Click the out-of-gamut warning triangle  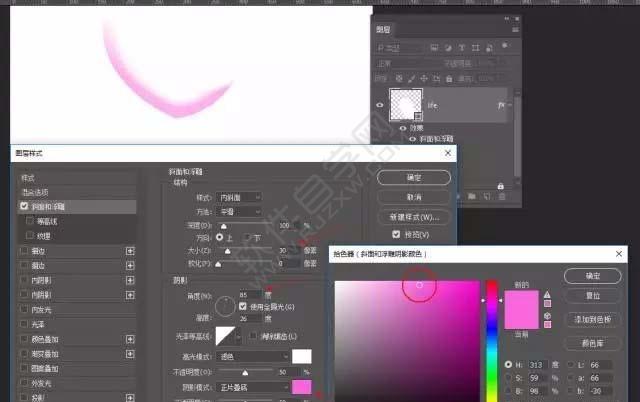(547, 294)
